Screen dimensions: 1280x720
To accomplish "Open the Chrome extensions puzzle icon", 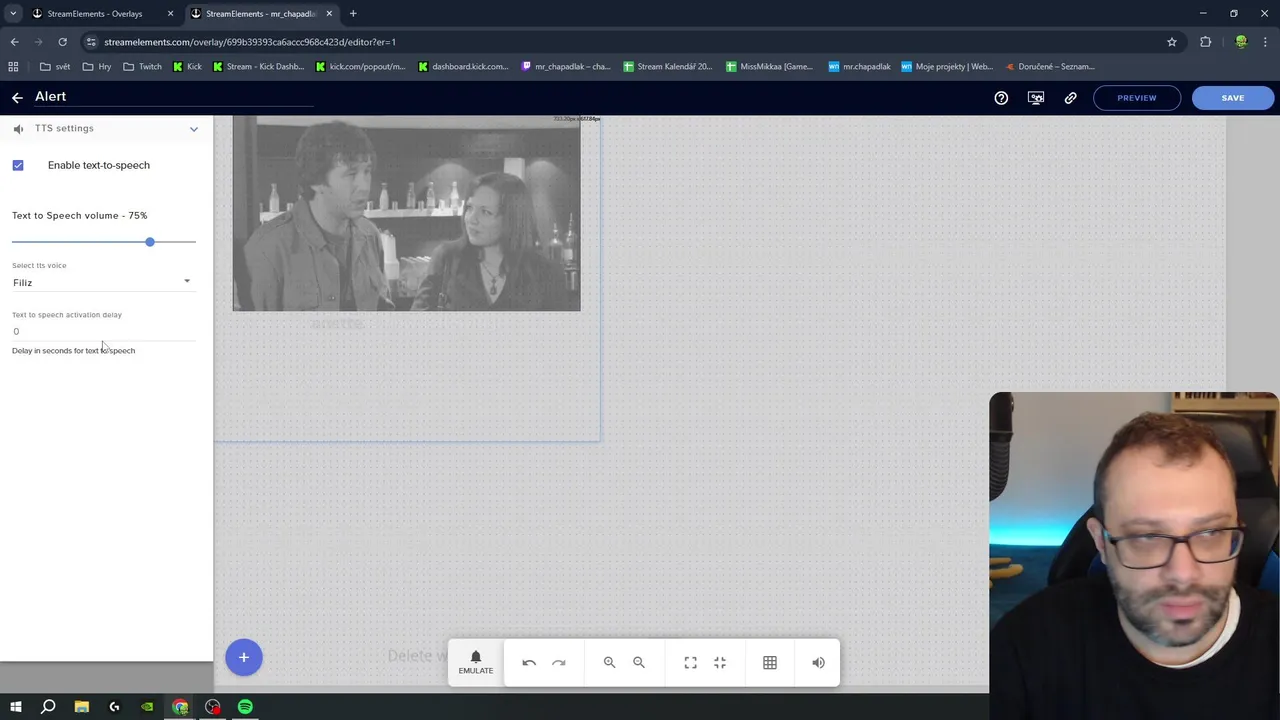I will pos(1205,42).
